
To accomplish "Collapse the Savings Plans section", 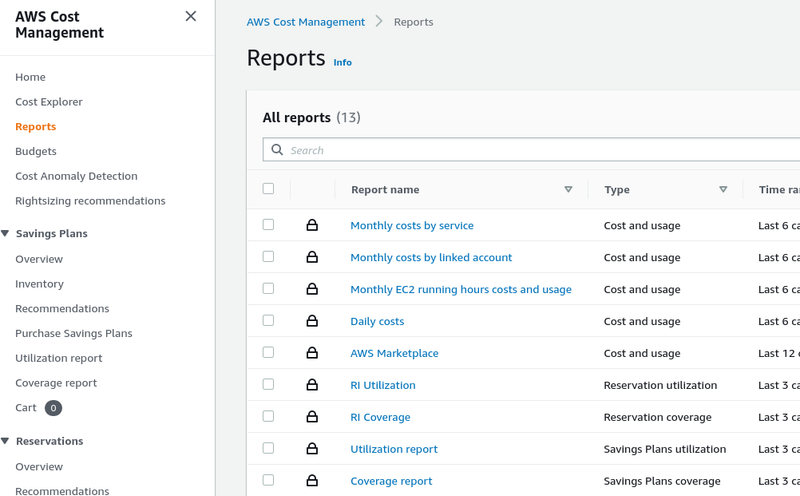I will (6, 234).
